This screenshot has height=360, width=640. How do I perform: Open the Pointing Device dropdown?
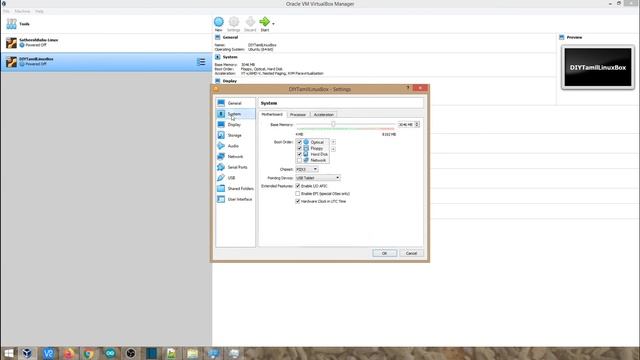tap(318, 178)
